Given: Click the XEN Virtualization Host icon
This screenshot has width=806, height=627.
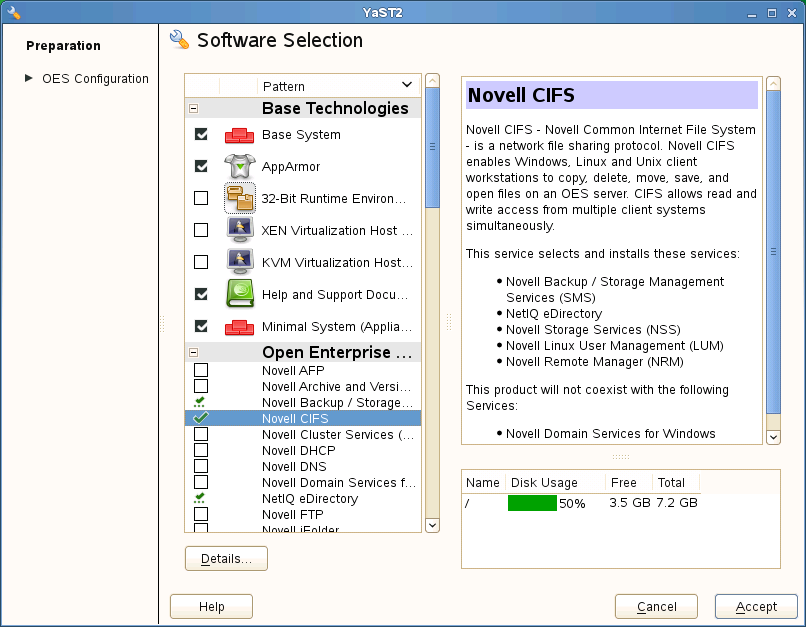Looking at the screenshot, I should (240, 231).
